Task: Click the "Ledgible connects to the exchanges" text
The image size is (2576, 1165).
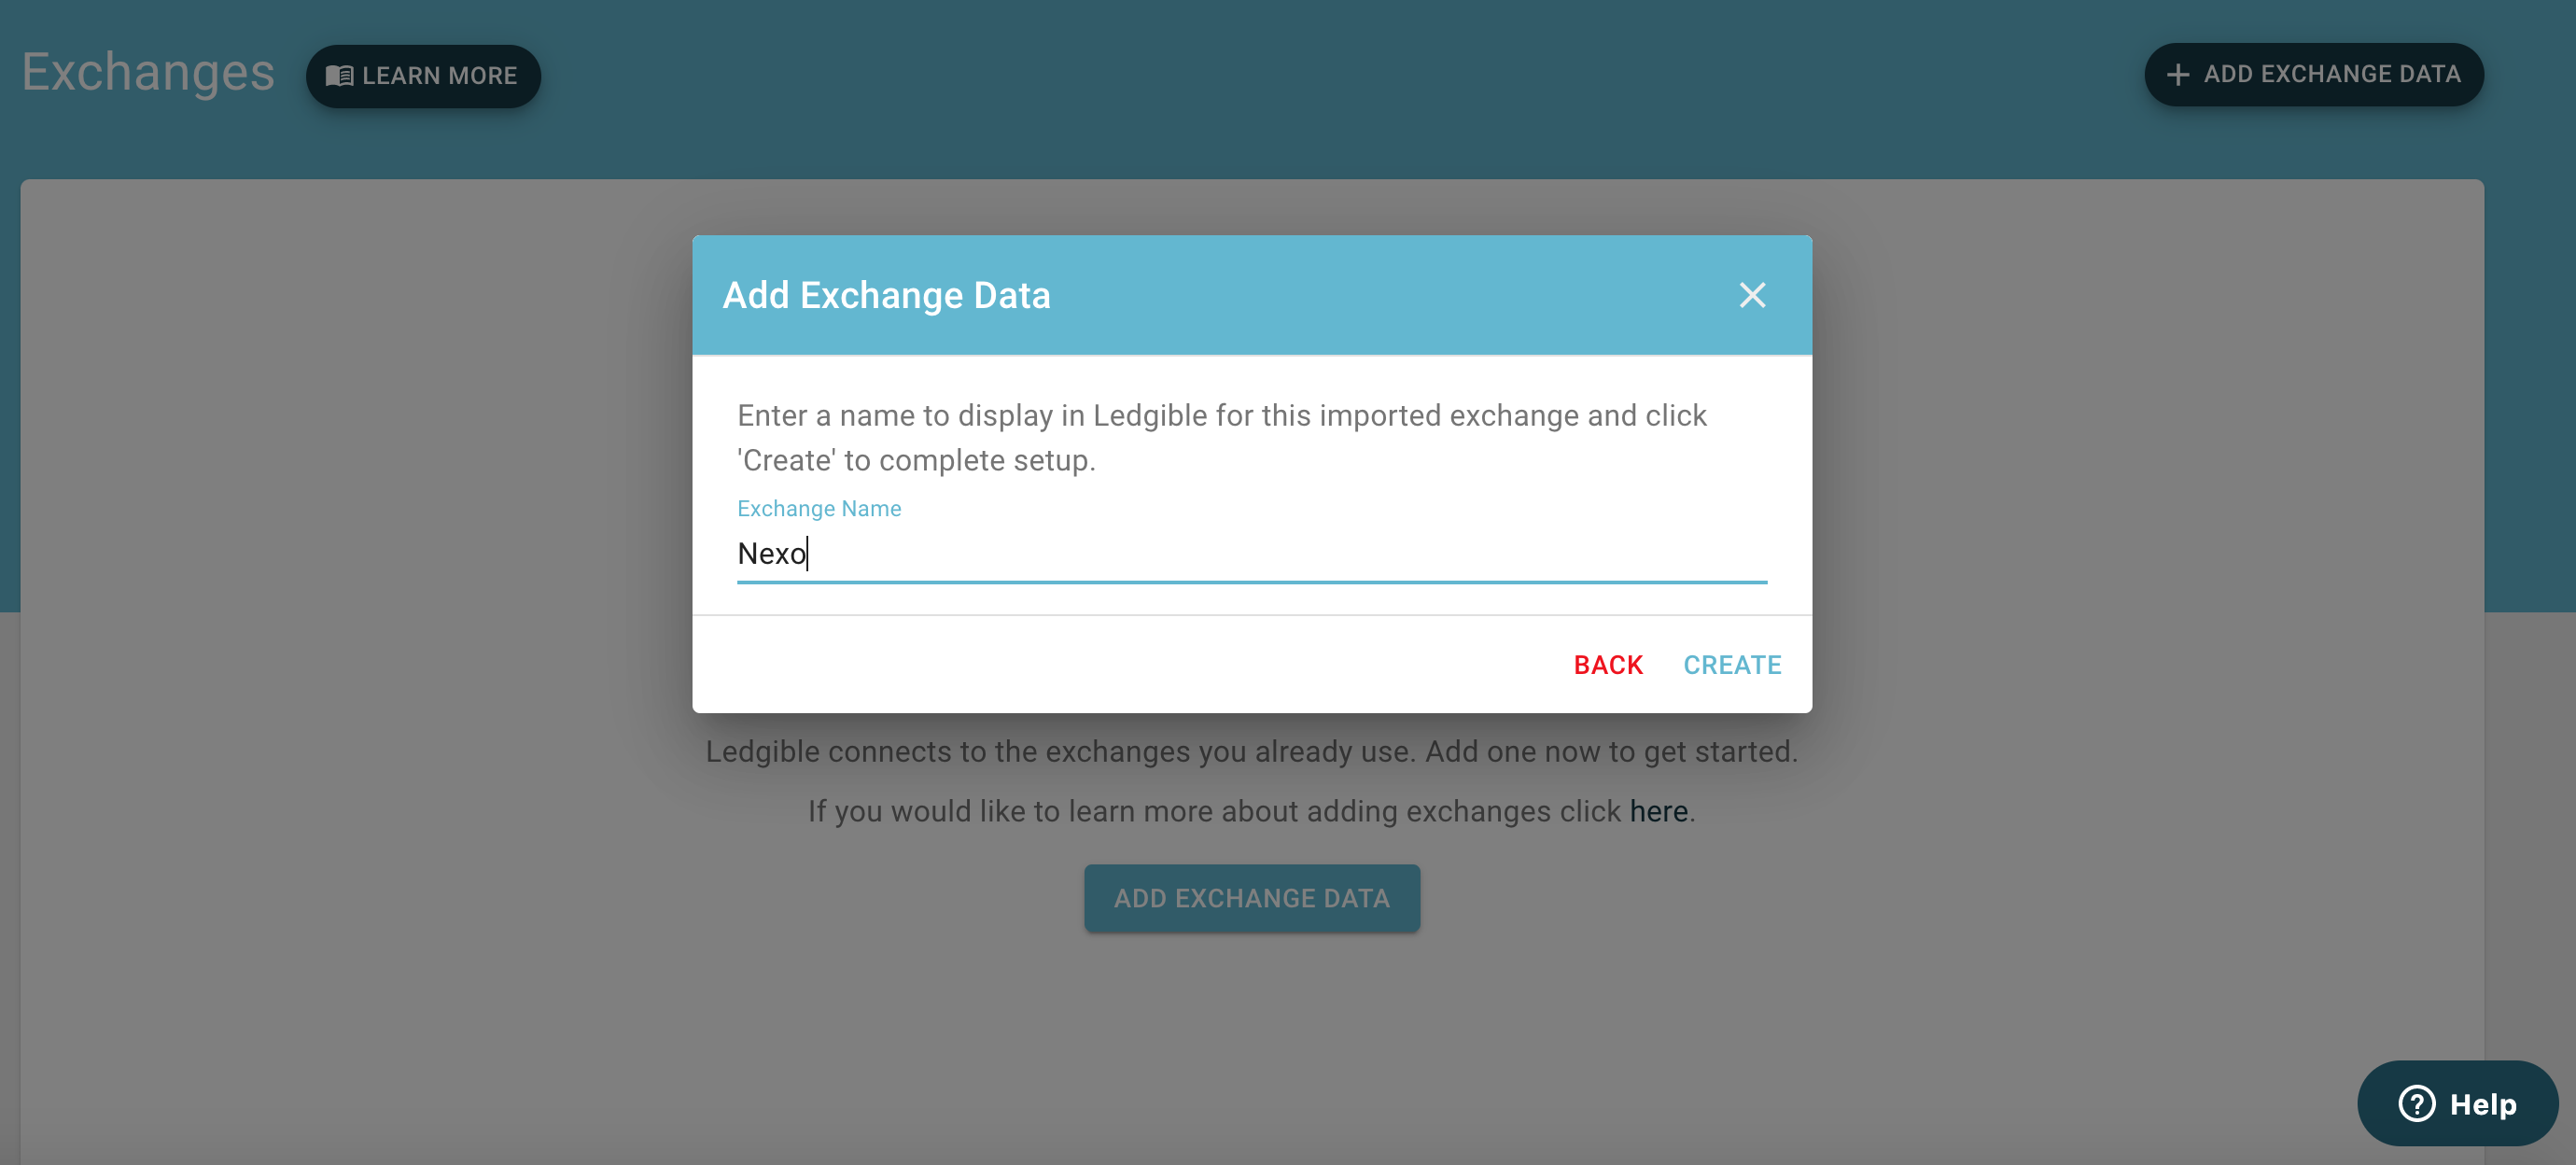Action: [1251, 751]
